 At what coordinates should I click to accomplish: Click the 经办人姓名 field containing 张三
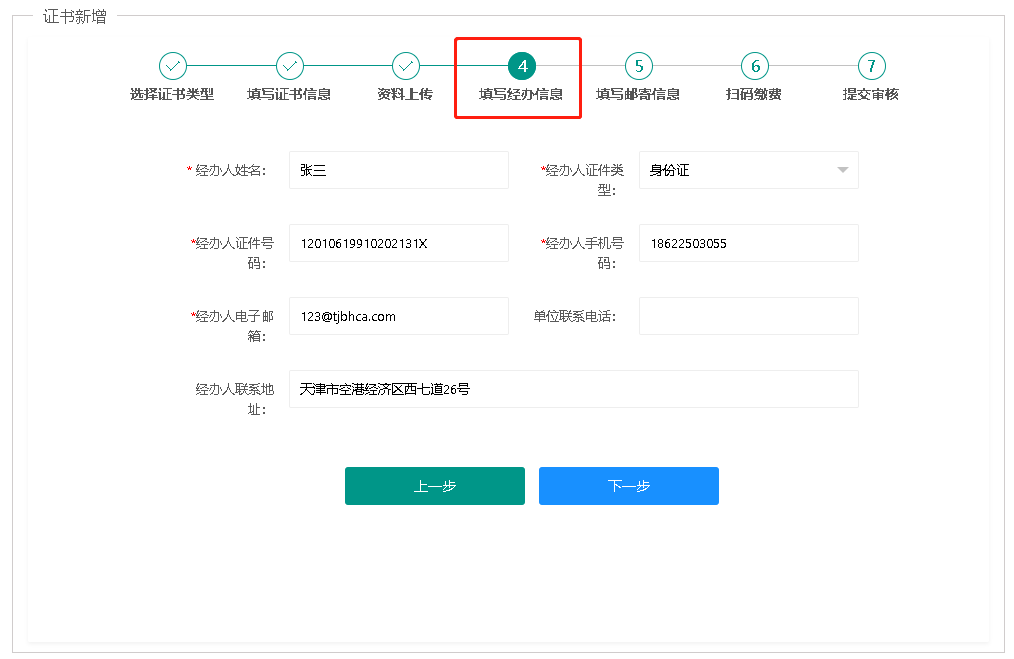[398, 170]
